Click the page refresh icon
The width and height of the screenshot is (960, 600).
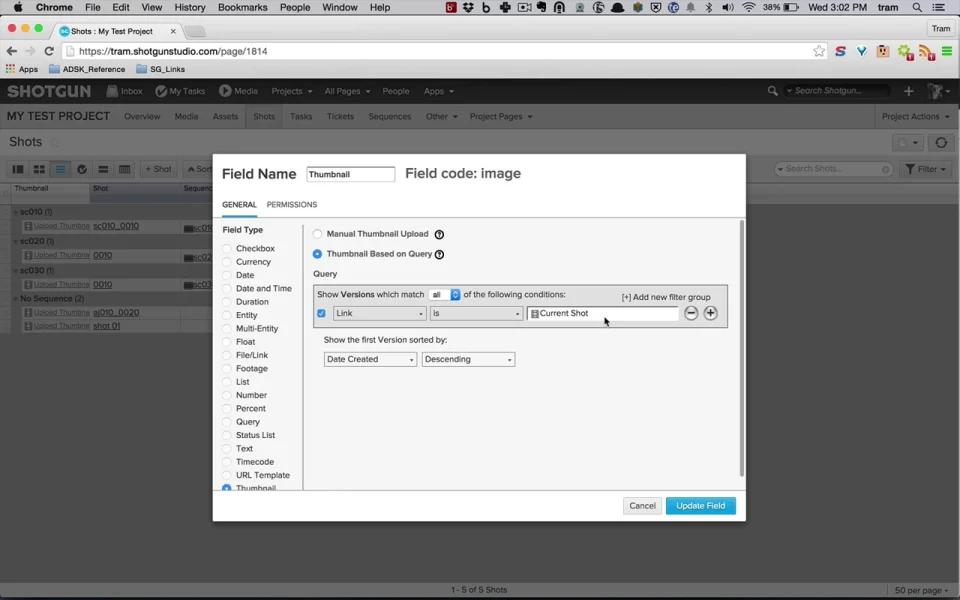(941, 143)
